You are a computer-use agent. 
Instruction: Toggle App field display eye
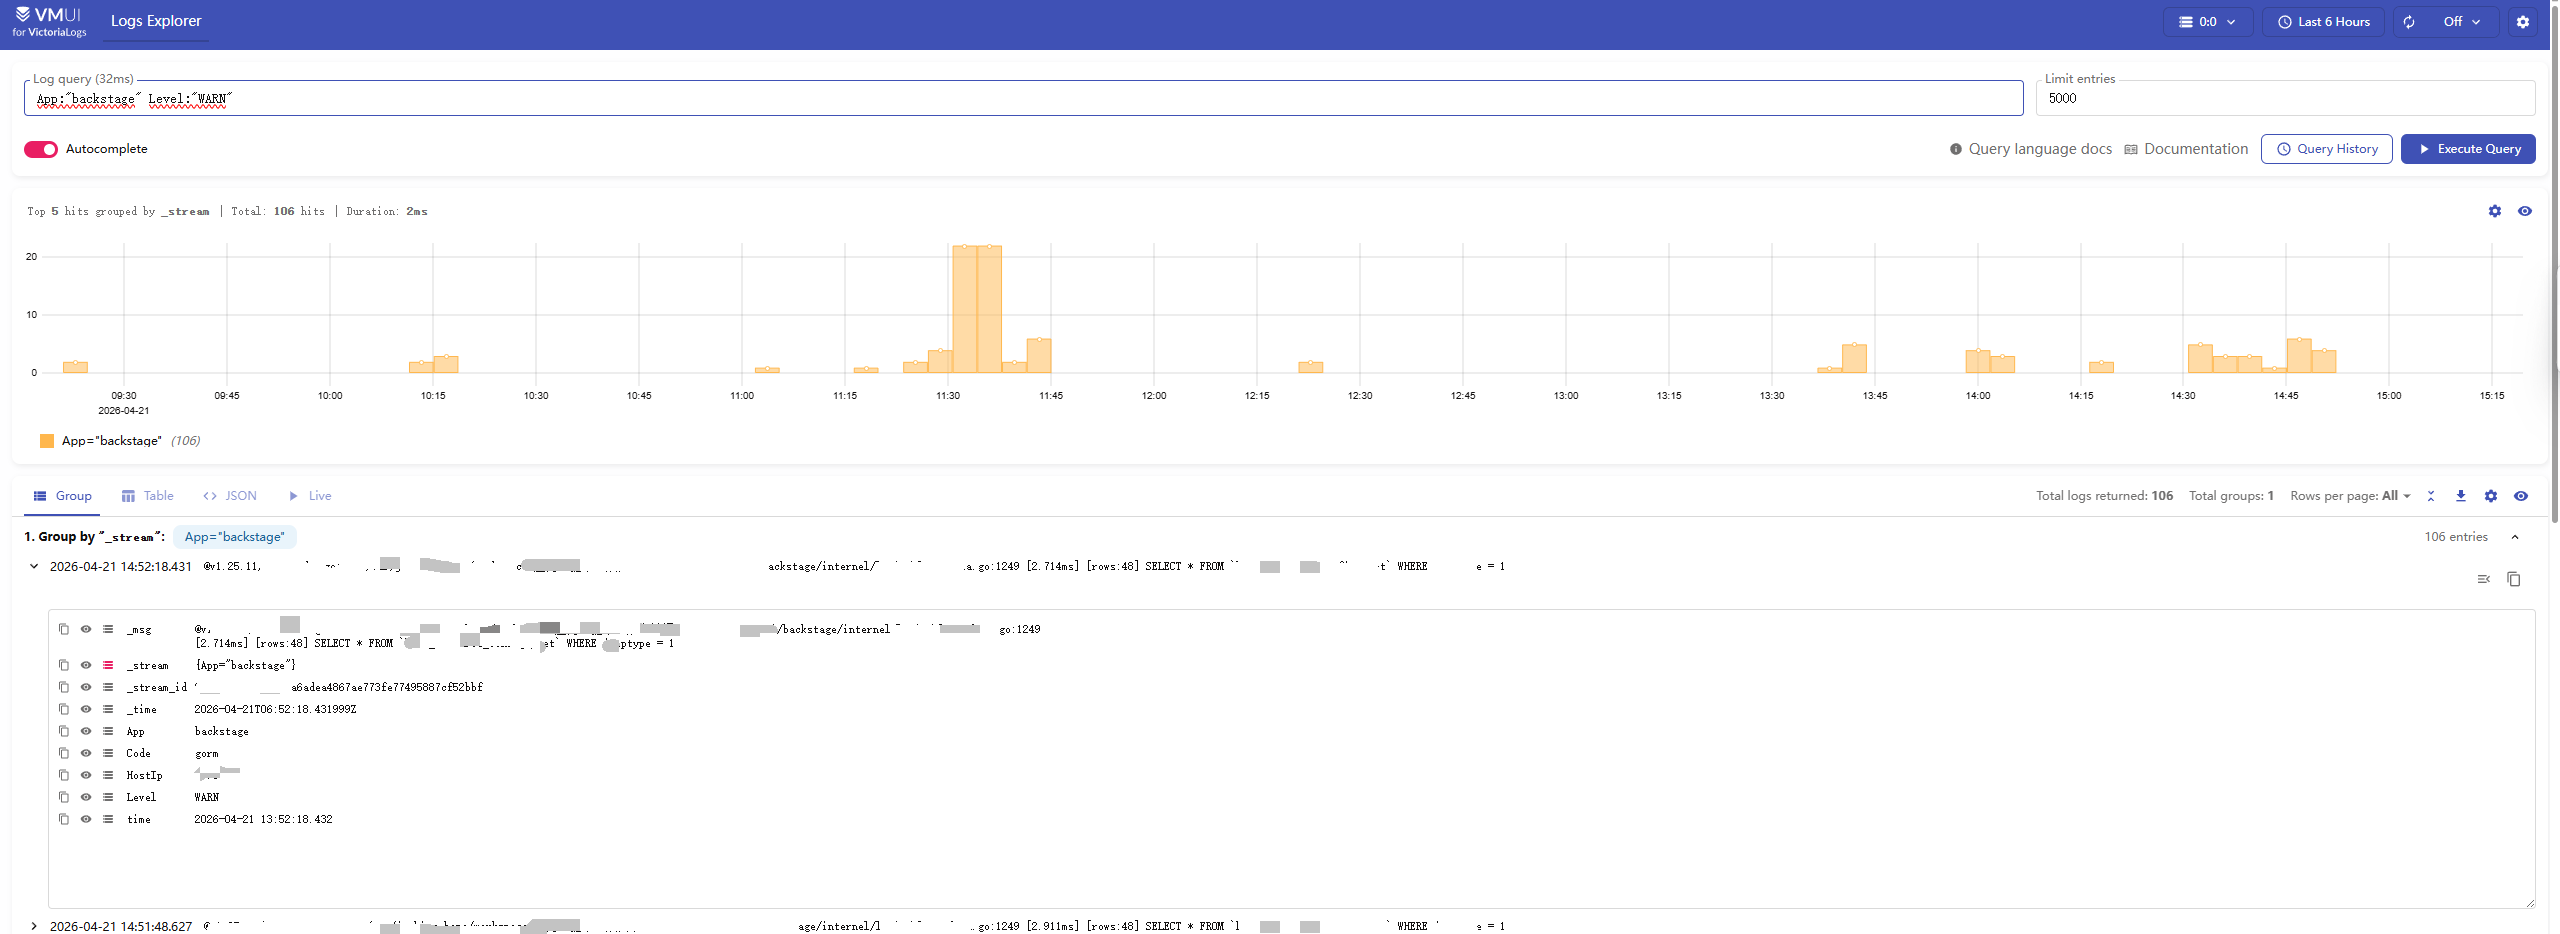[x=86, y=731]
